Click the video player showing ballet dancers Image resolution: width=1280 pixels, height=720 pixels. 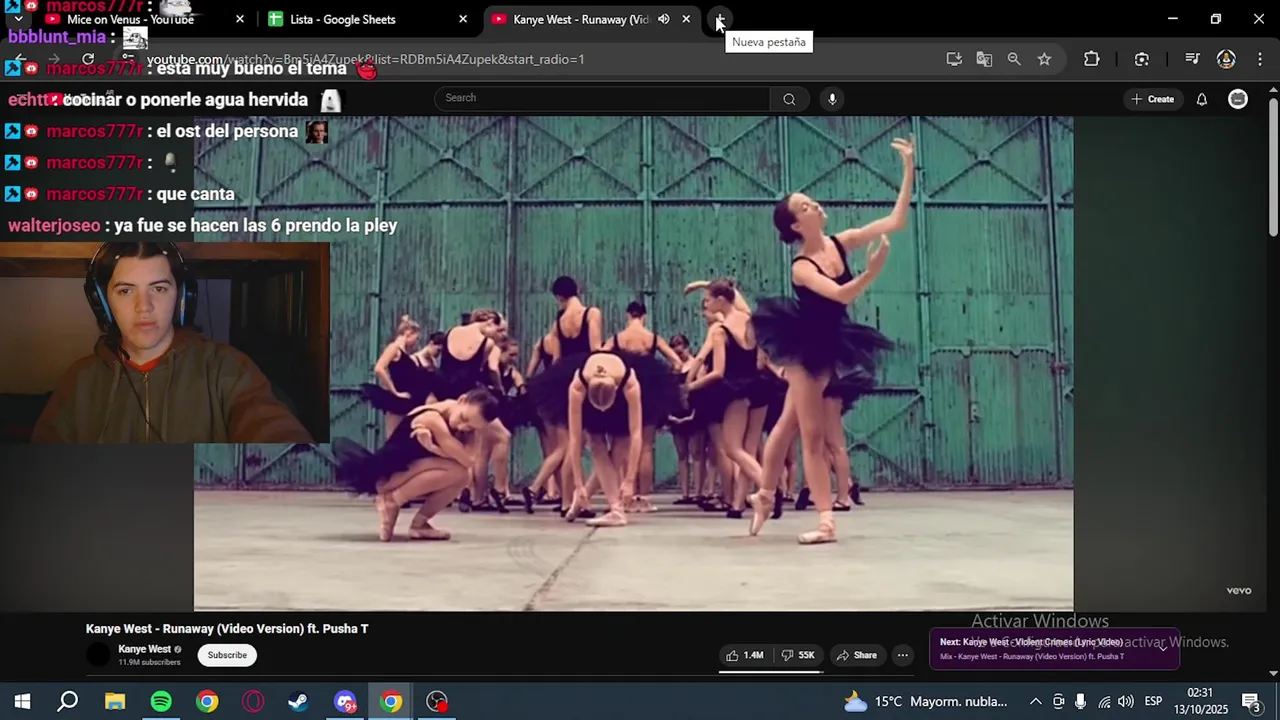[x=633, y=362]
